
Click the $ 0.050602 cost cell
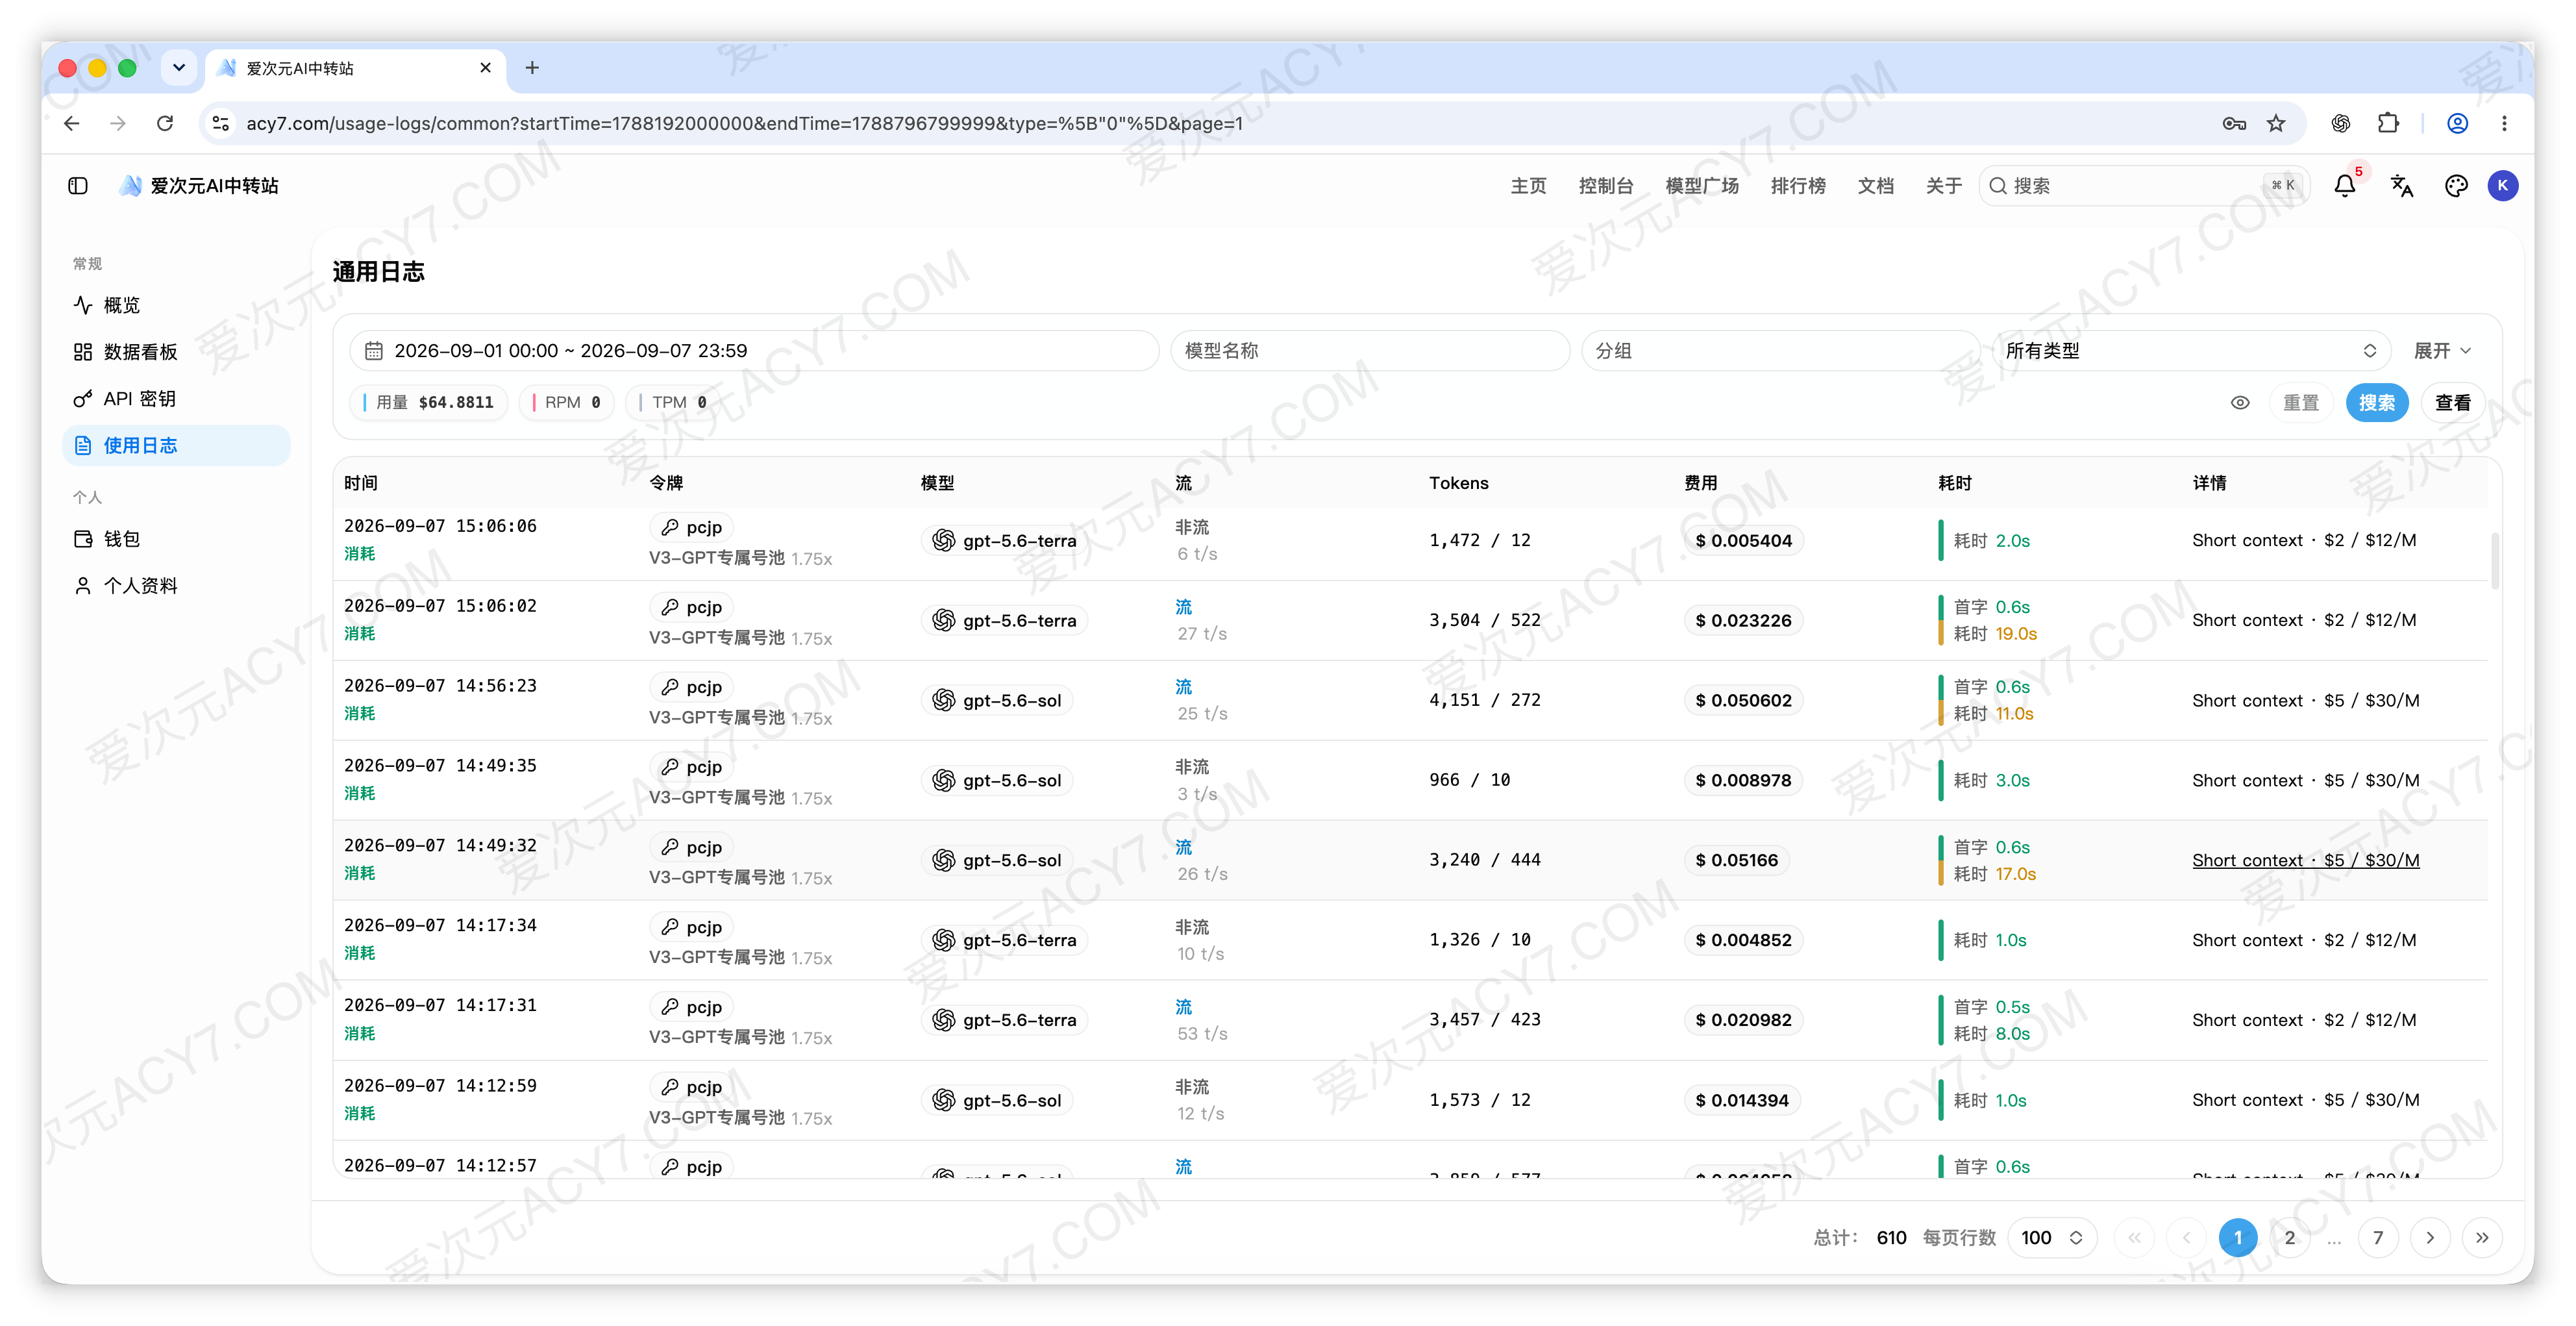click(x=1744, y=701)
